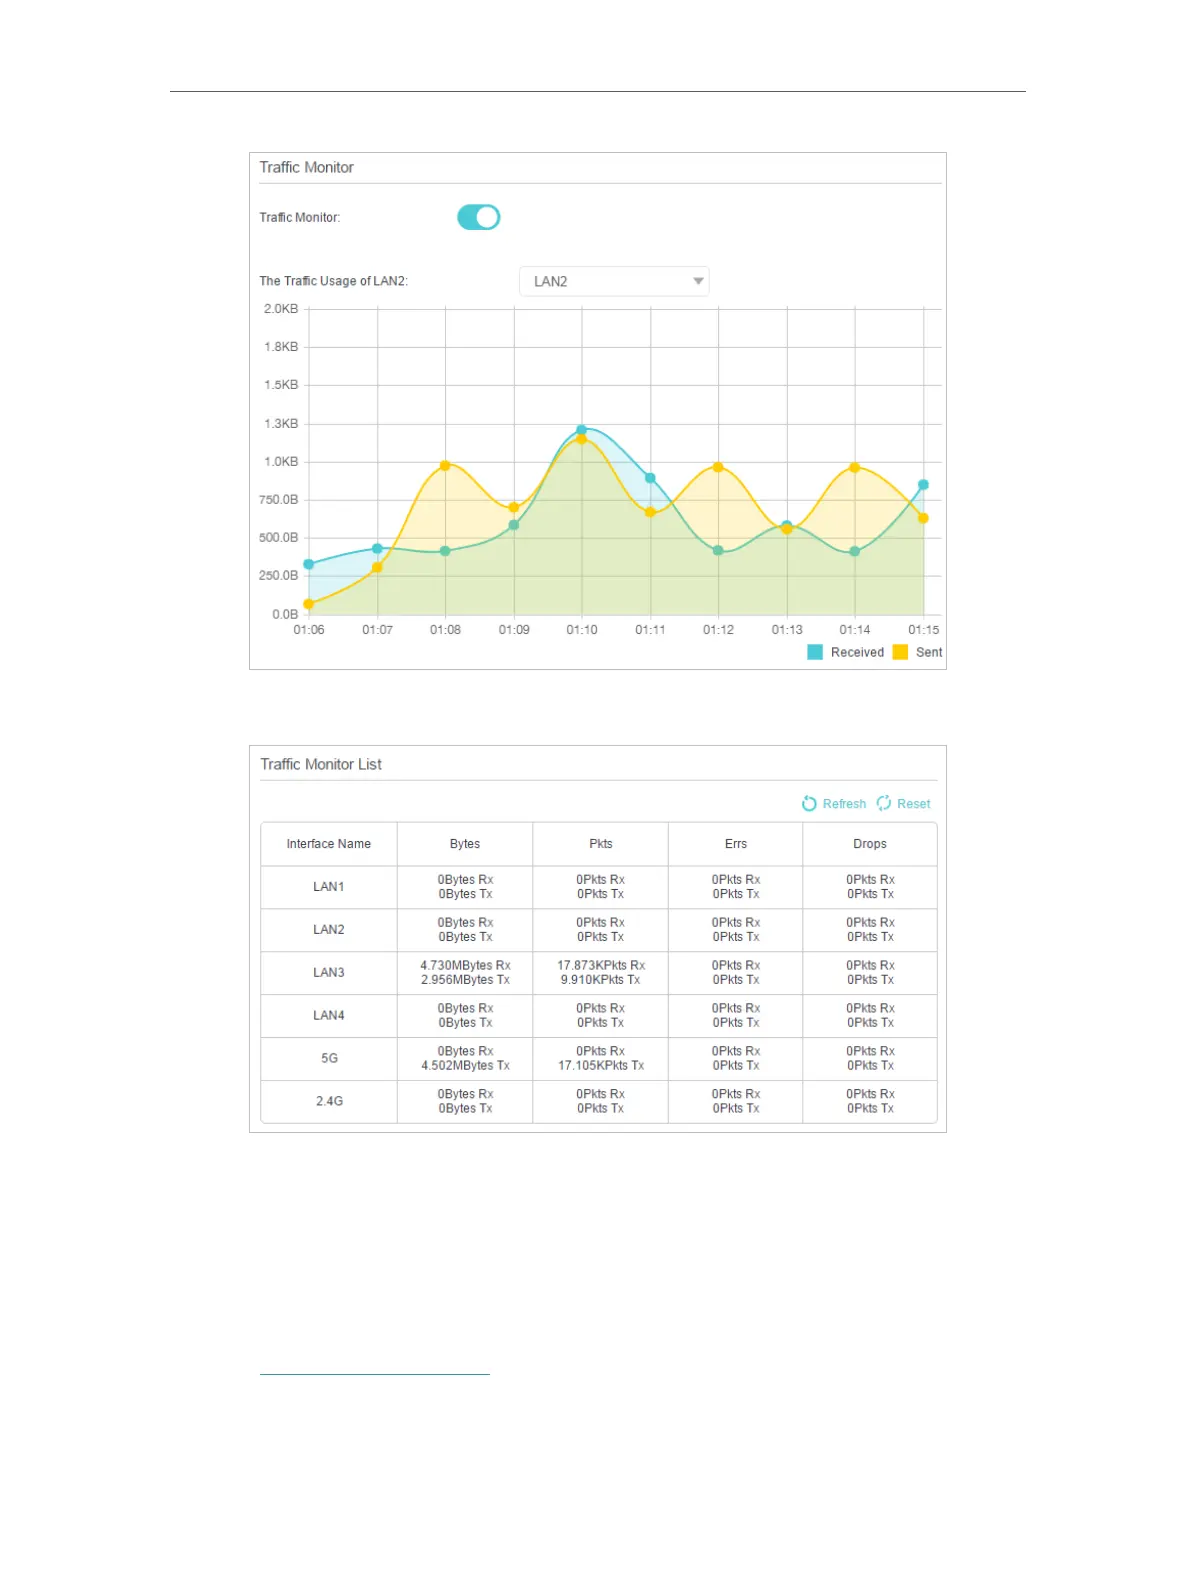Click the Reset link text
The height and width of the screenshot is (1582, 1196).
(913, 804)
